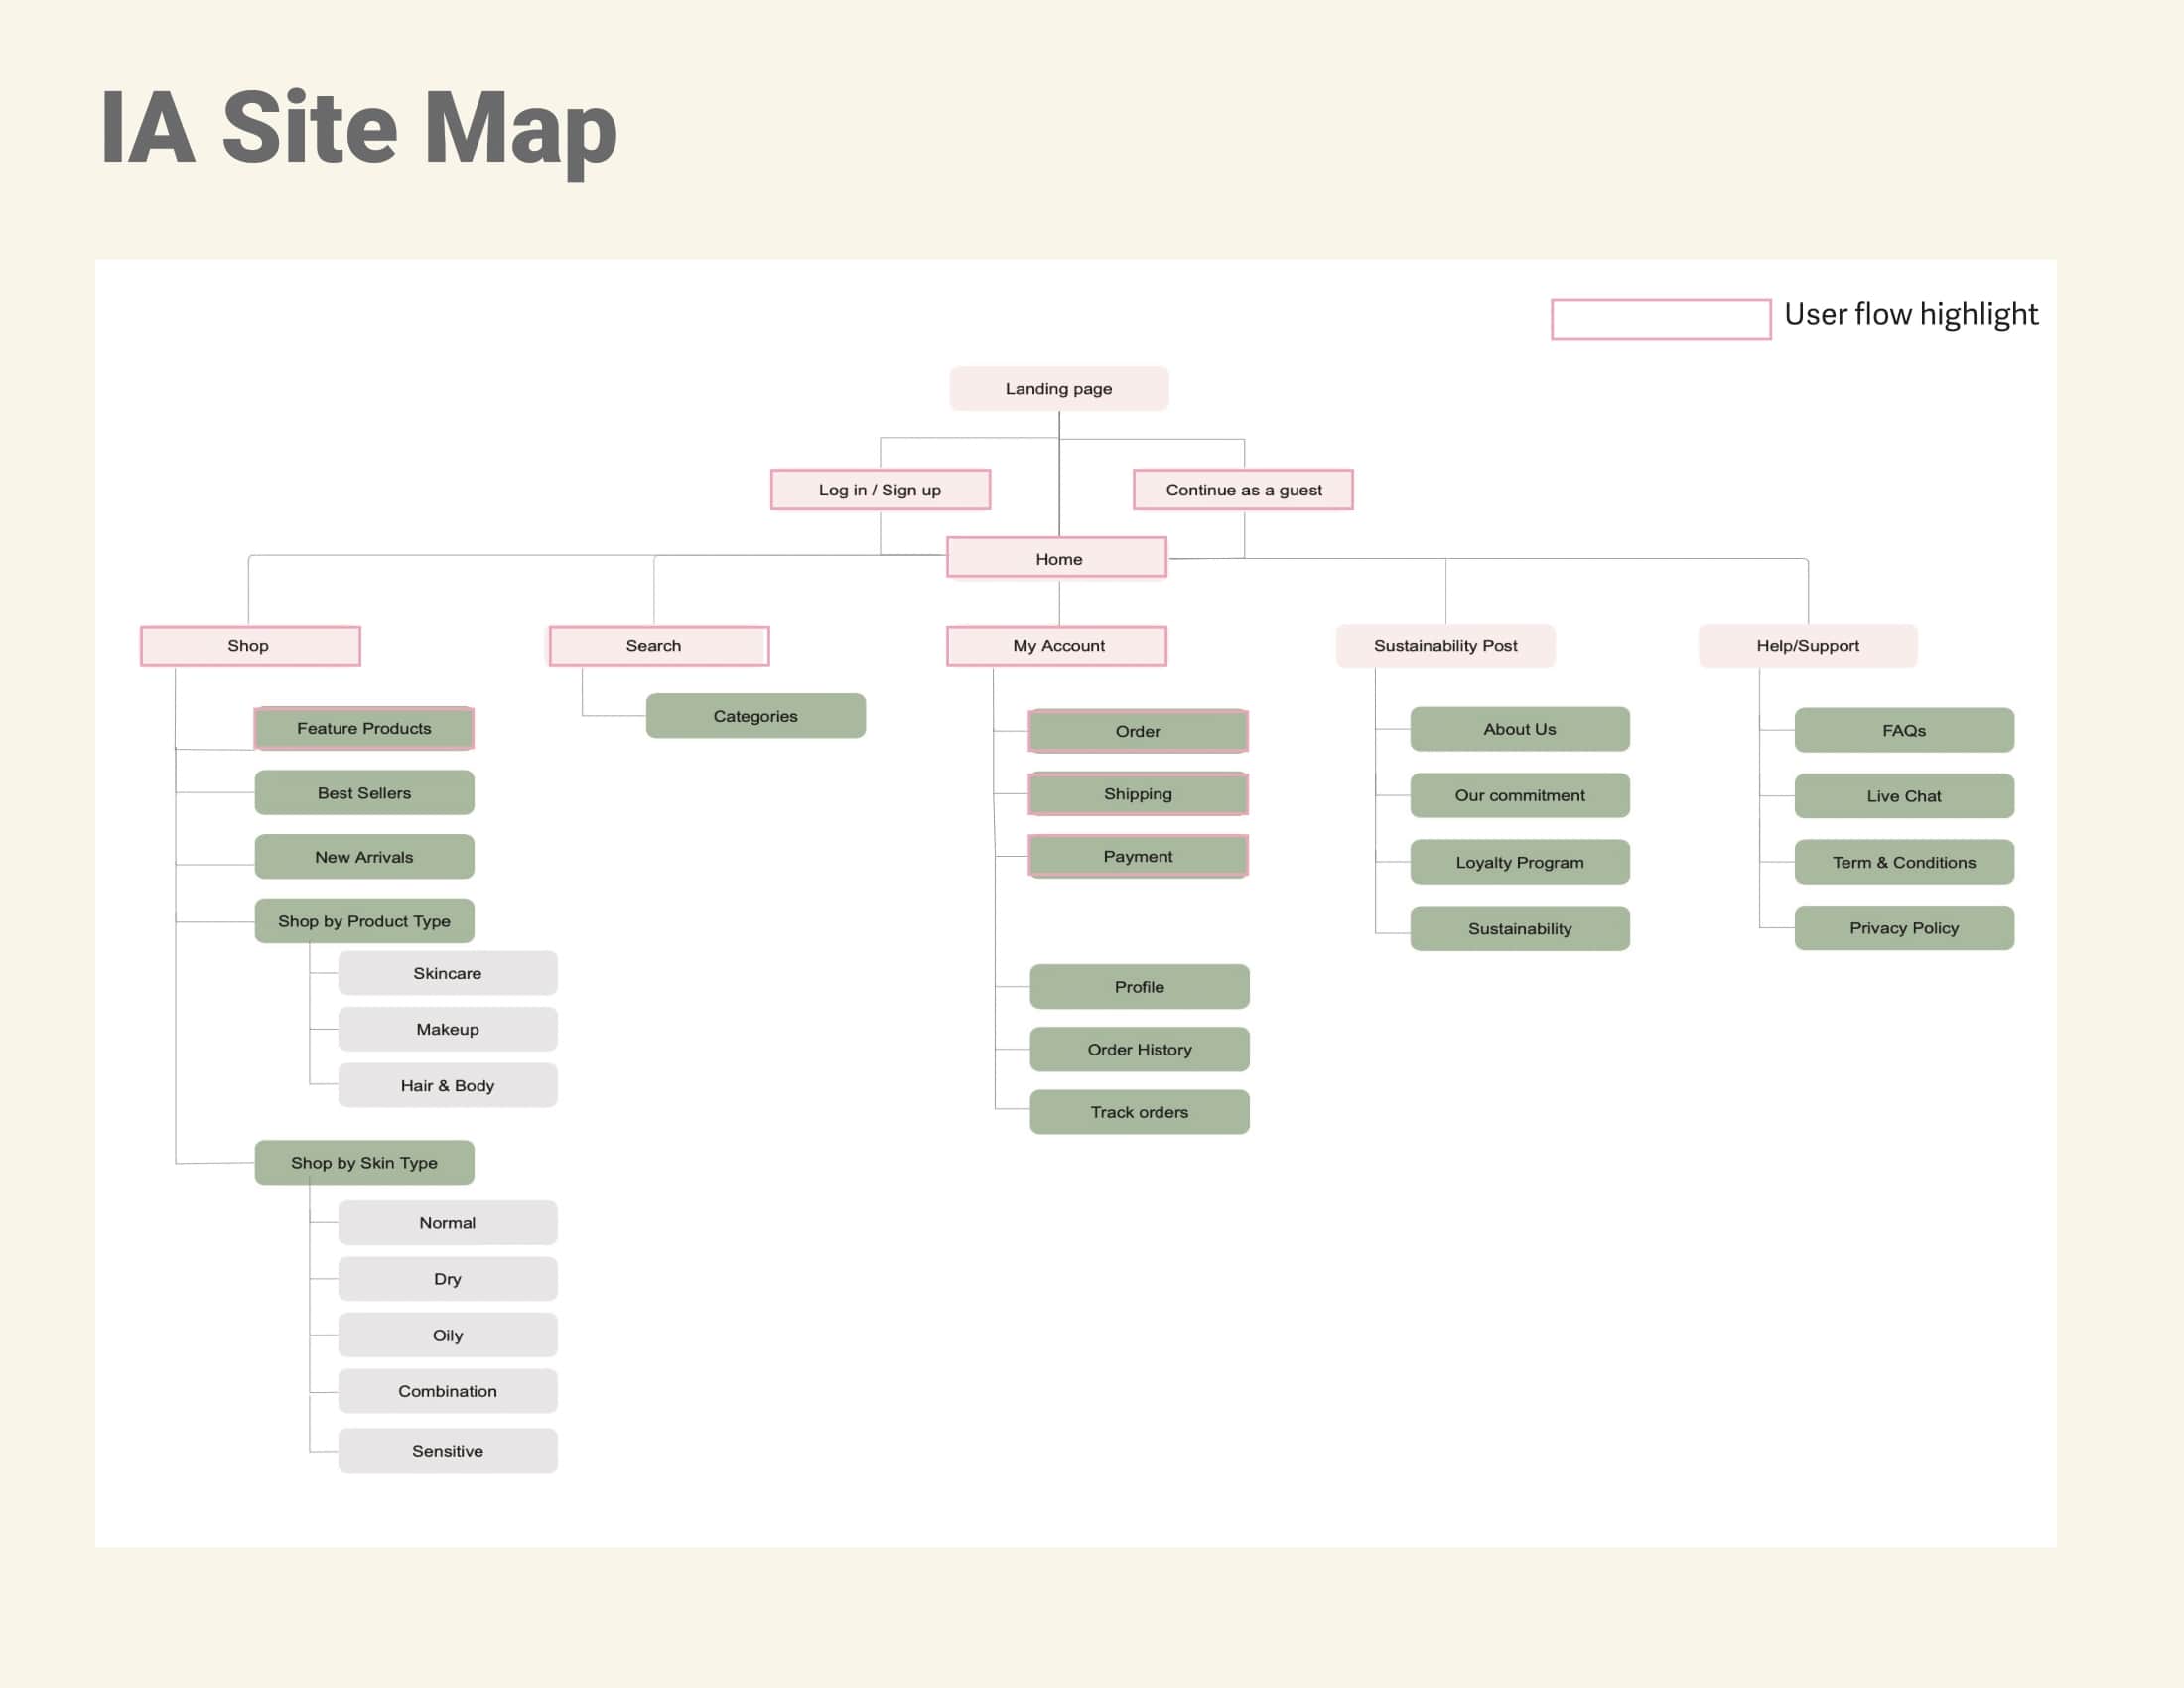Click the Live Chat box

point(1903,796)
